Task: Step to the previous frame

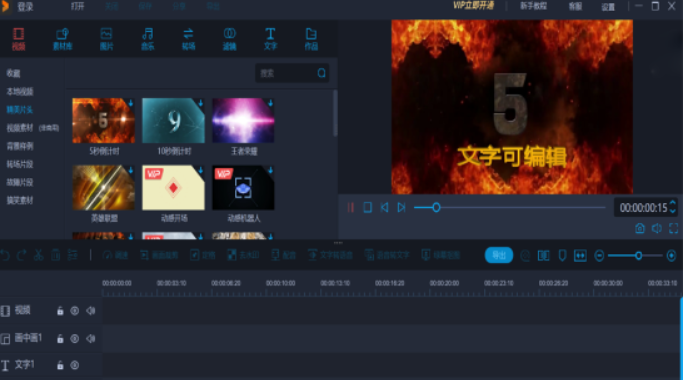Action: pos(384,208)
